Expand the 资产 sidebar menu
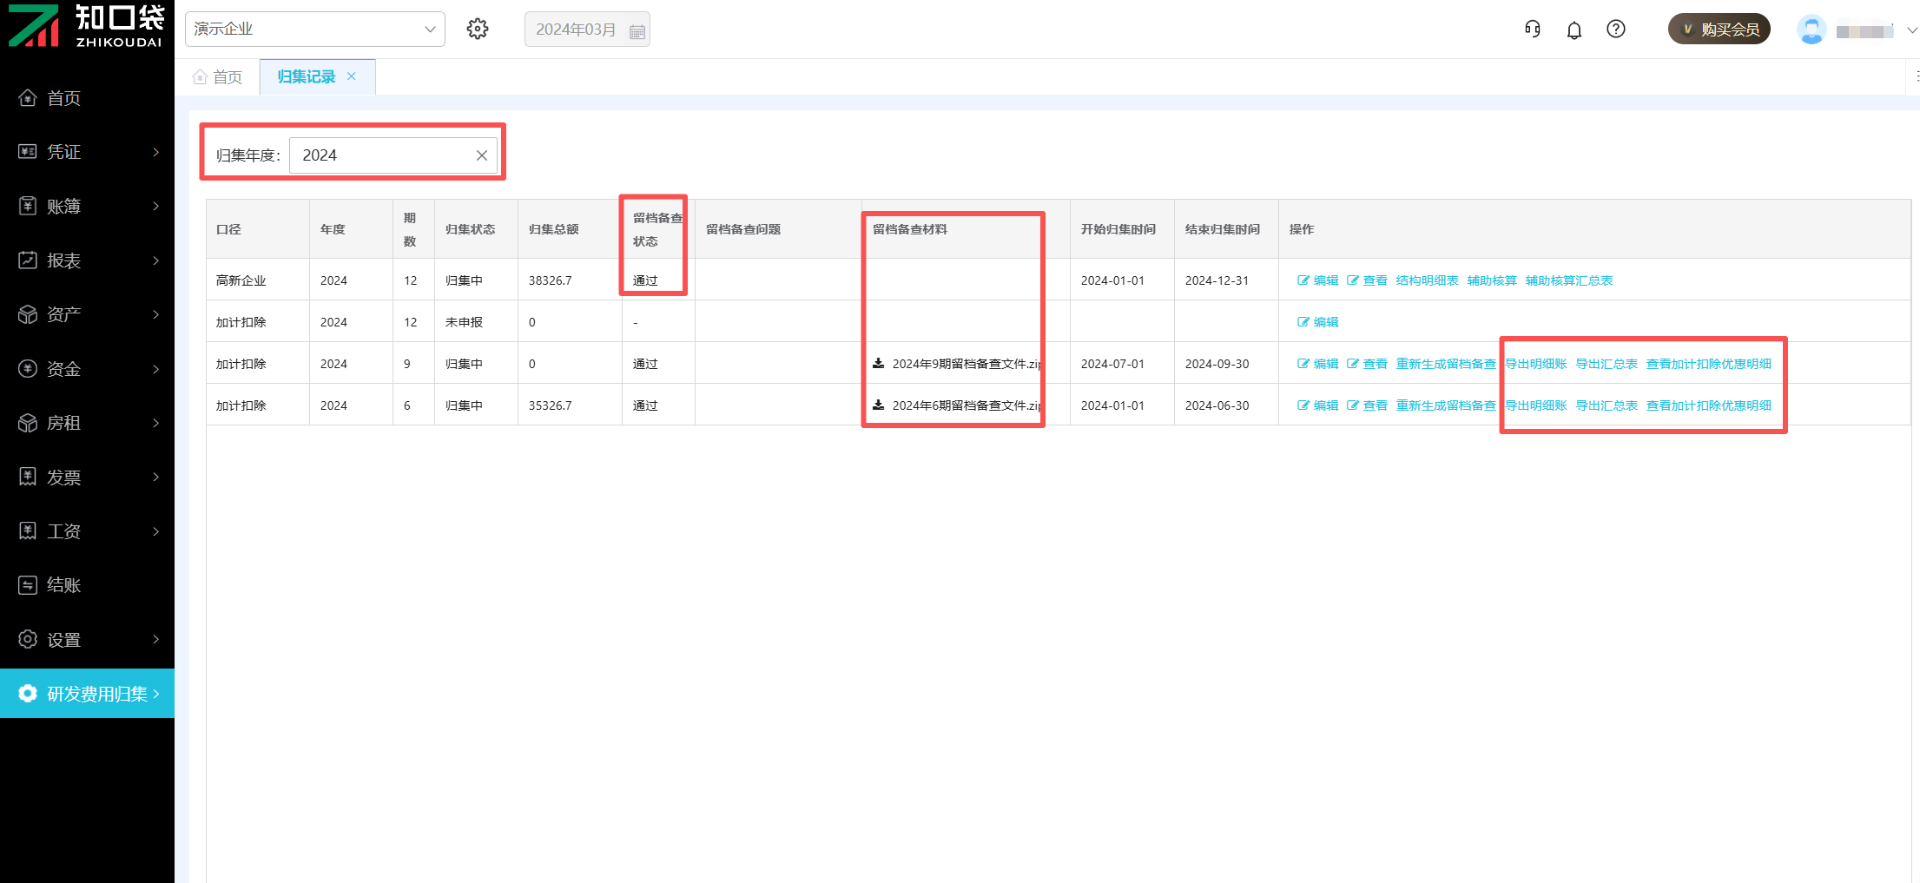This screenshot has width=1920, height=883. coord(88,315)
